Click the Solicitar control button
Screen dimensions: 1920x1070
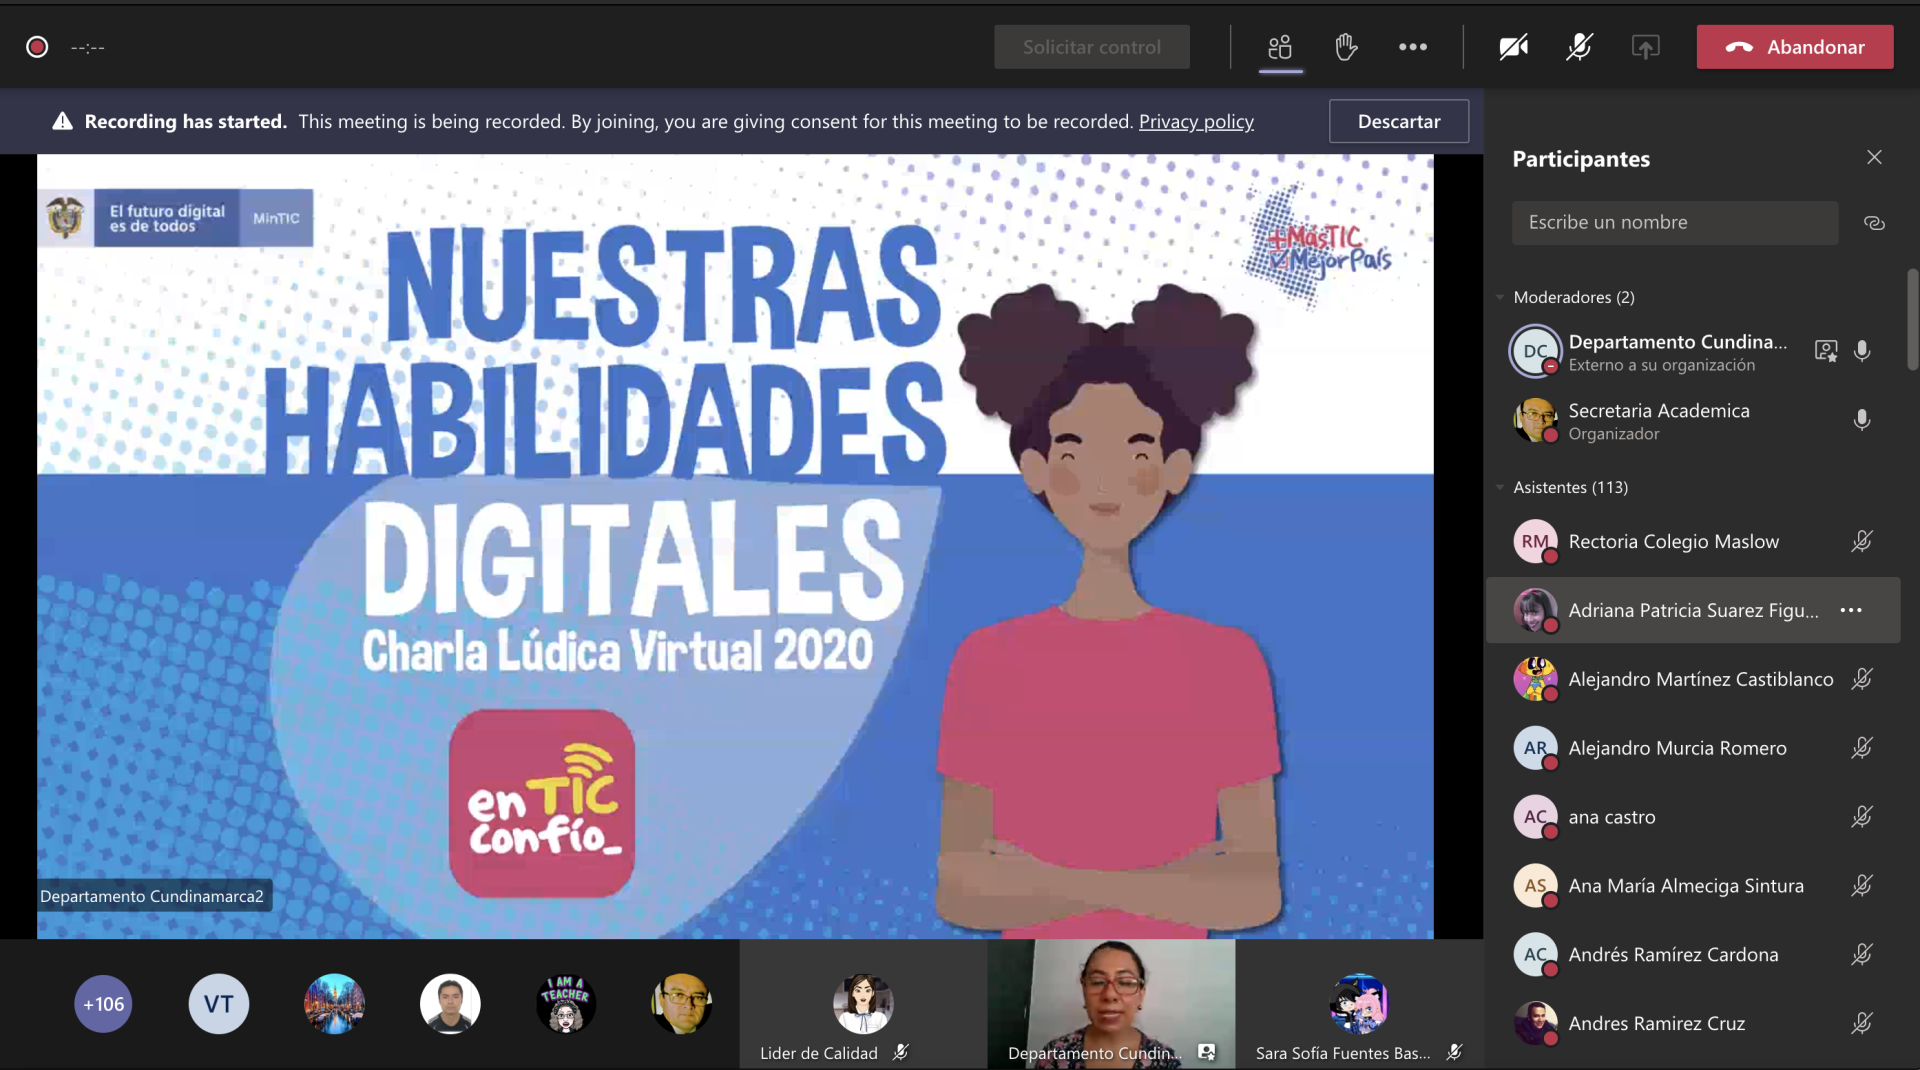click(1092, 47)
